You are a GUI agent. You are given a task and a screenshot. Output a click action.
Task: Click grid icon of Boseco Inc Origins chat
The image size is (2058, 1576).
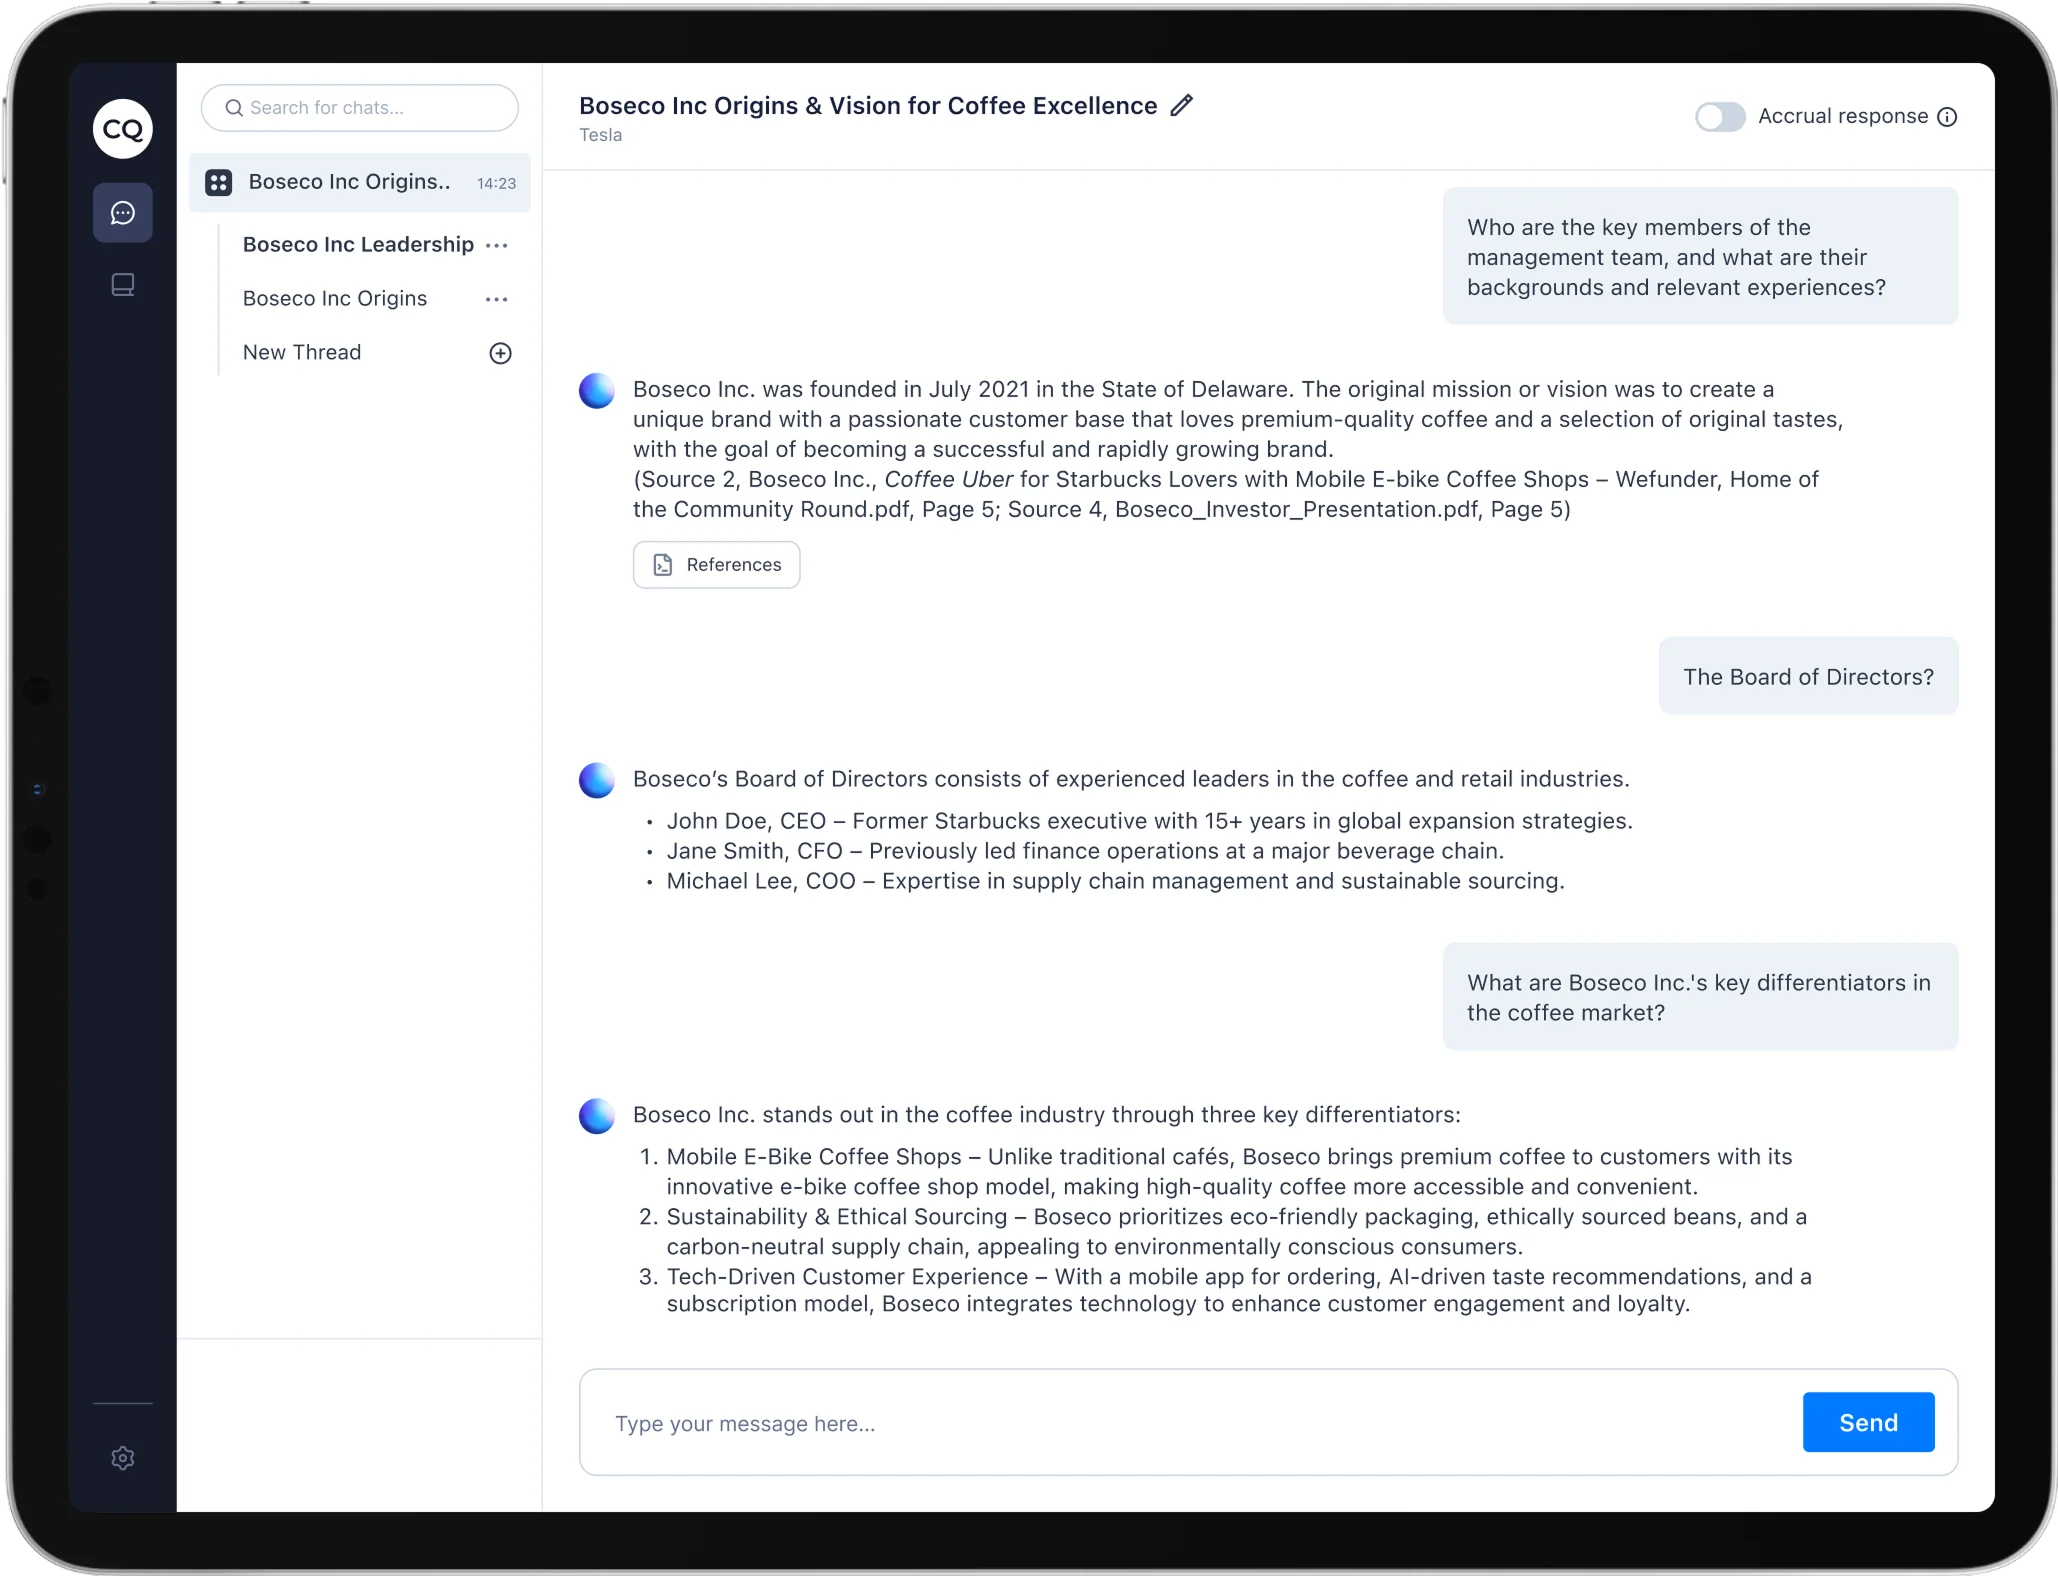pyautogui.click(x=218, y=182)
